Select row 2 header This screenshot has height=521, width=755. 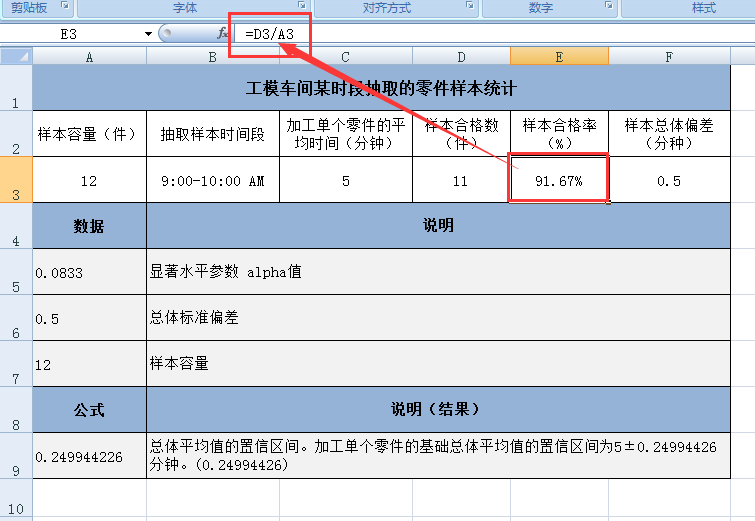pyautogui.click(x=16, y=133)
